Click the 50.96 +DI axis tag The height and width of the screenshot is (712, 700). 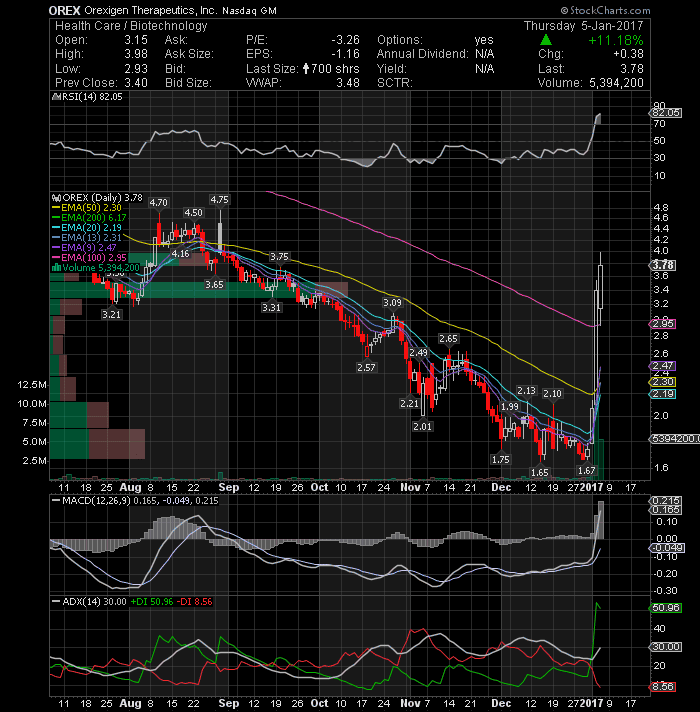click(665, 608)
